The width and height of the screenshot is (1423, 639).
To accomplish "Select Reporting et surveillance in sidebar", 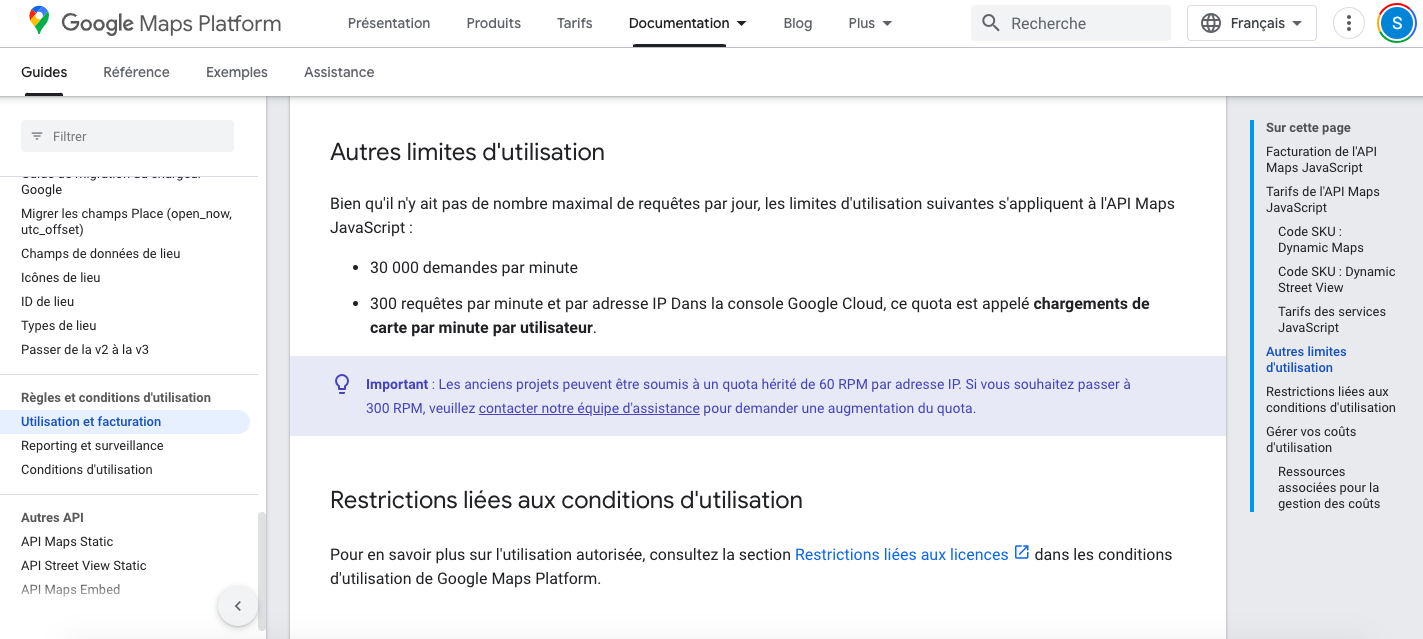I will [x=92, y=446].
